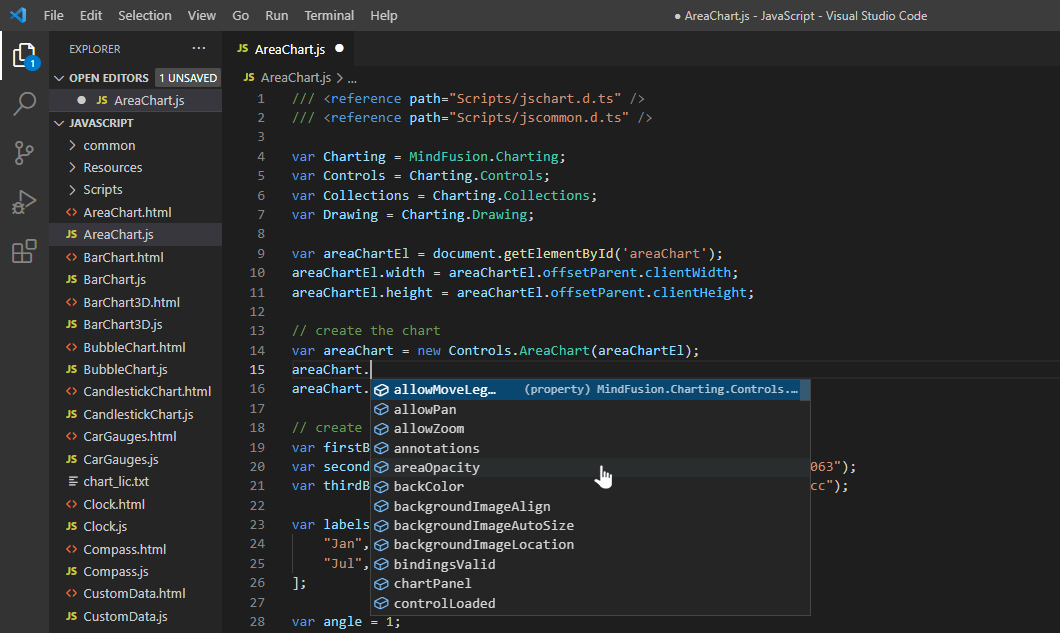Click the JS icon of Clock.js
The width and height of the screenshot is (1060, 633).
tap(72, 526)
